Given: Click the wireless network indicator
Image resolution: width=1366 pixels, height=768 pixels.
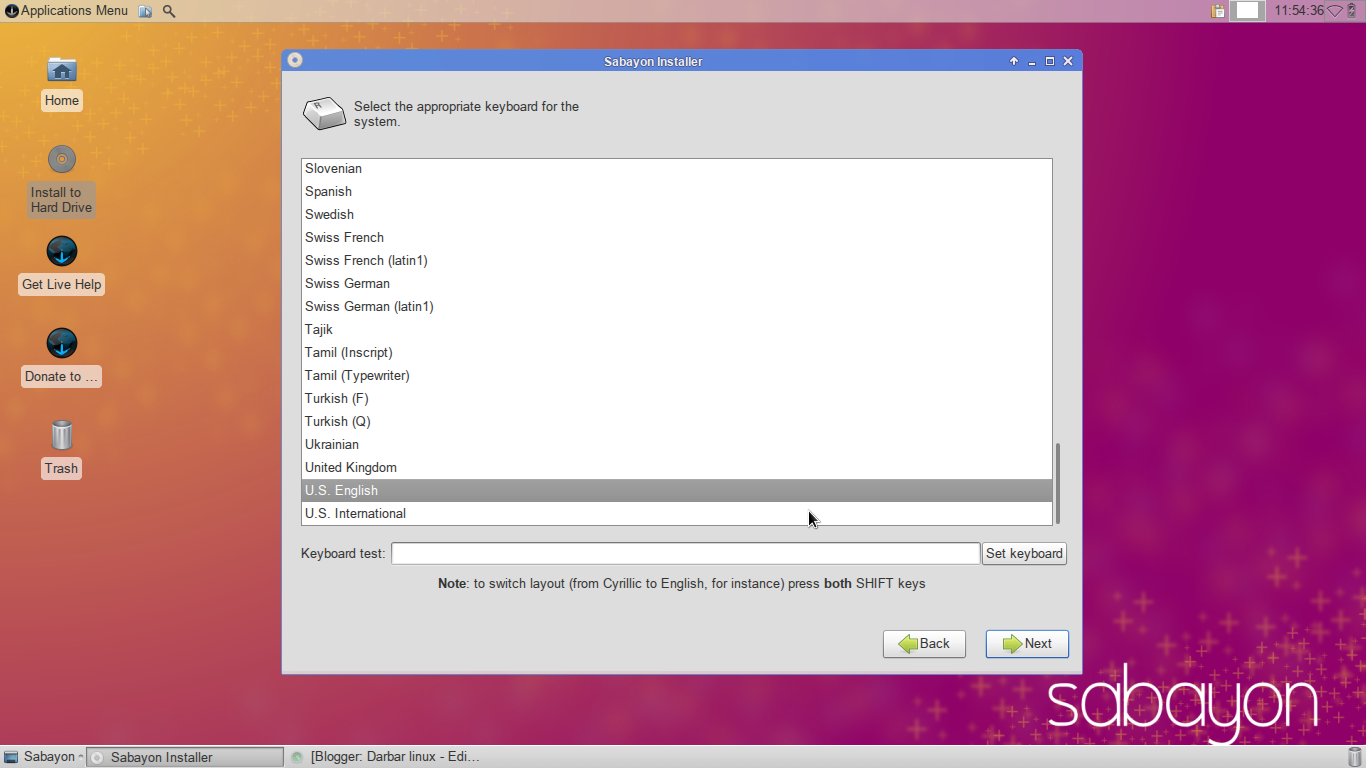Looking at the screenshot, I should tap(1334, 11).
